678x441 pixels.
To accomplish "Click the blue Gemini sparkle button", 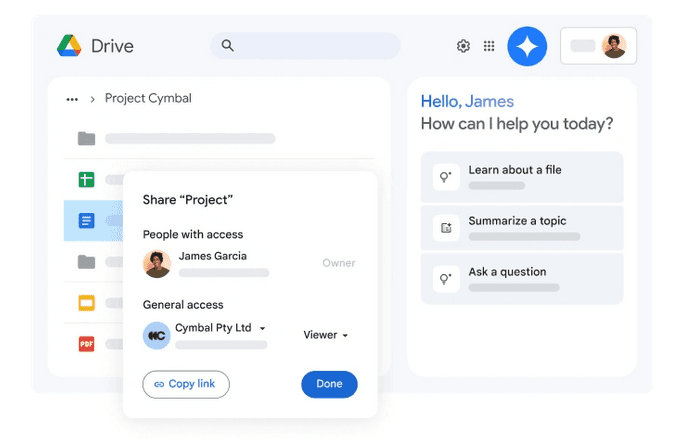I will pyautogui.click(x=527, y=46).
